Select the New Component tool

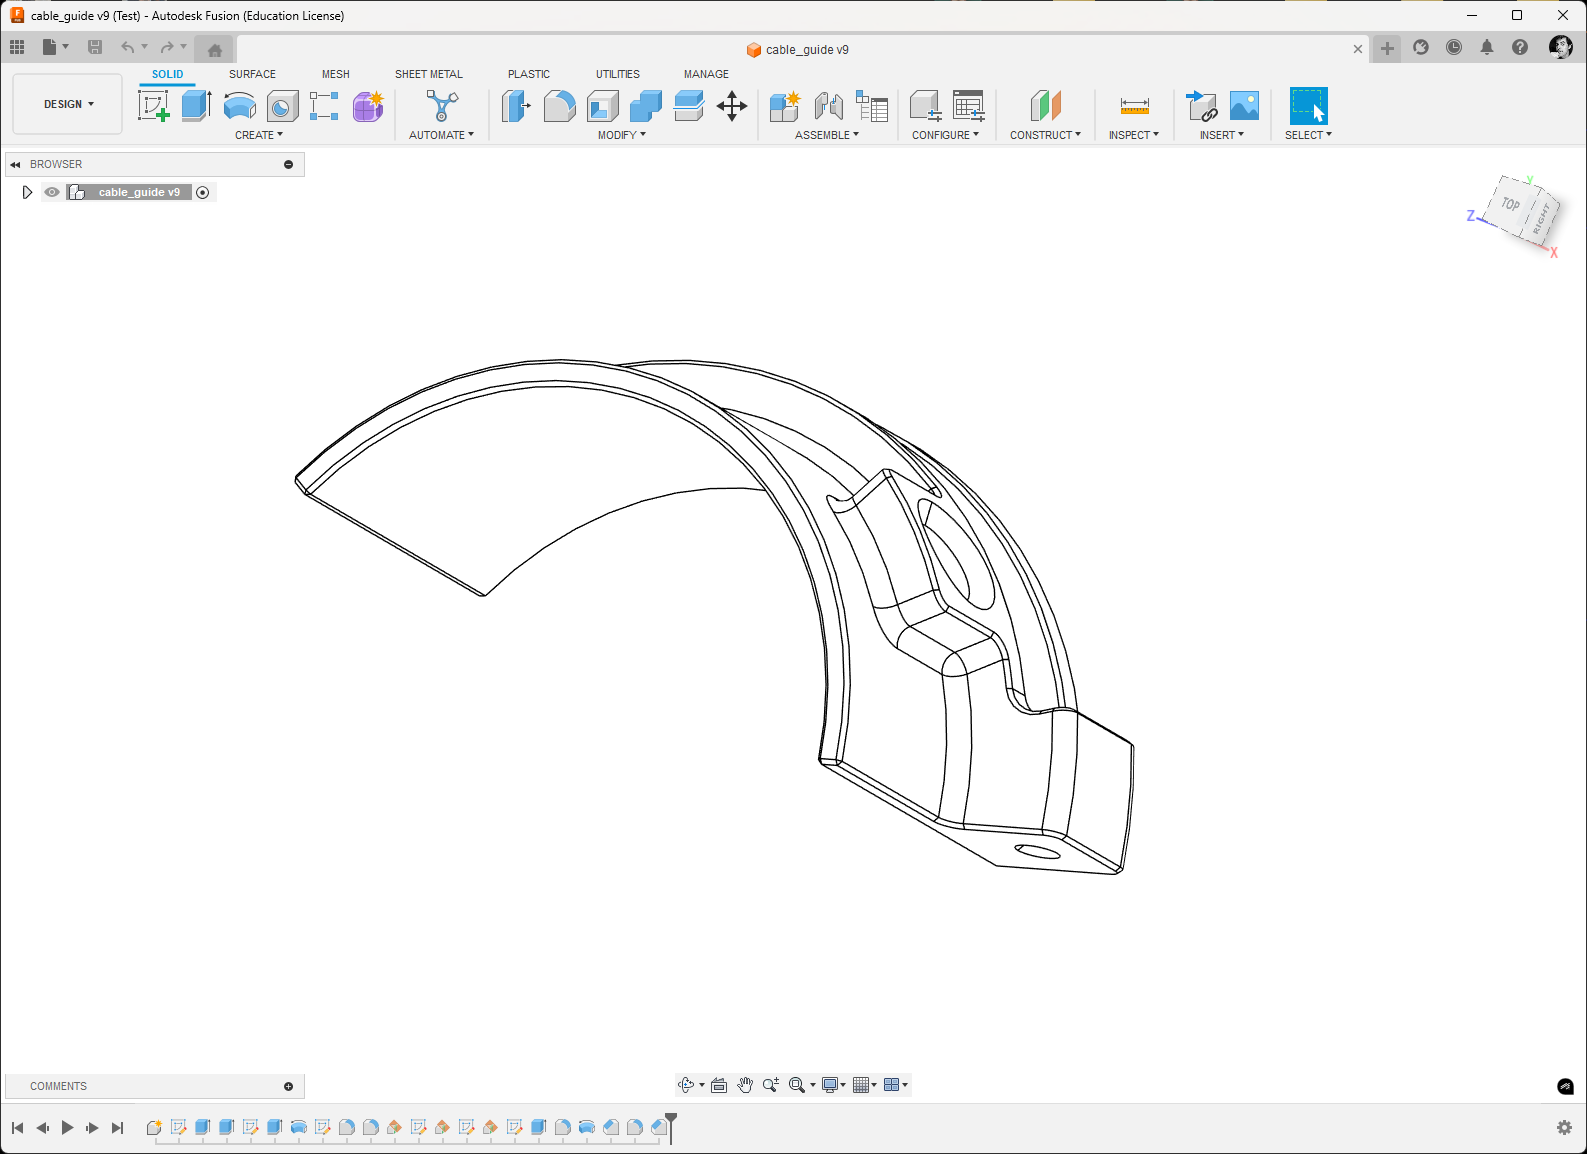pyautogui.click(x=785, y=105)
